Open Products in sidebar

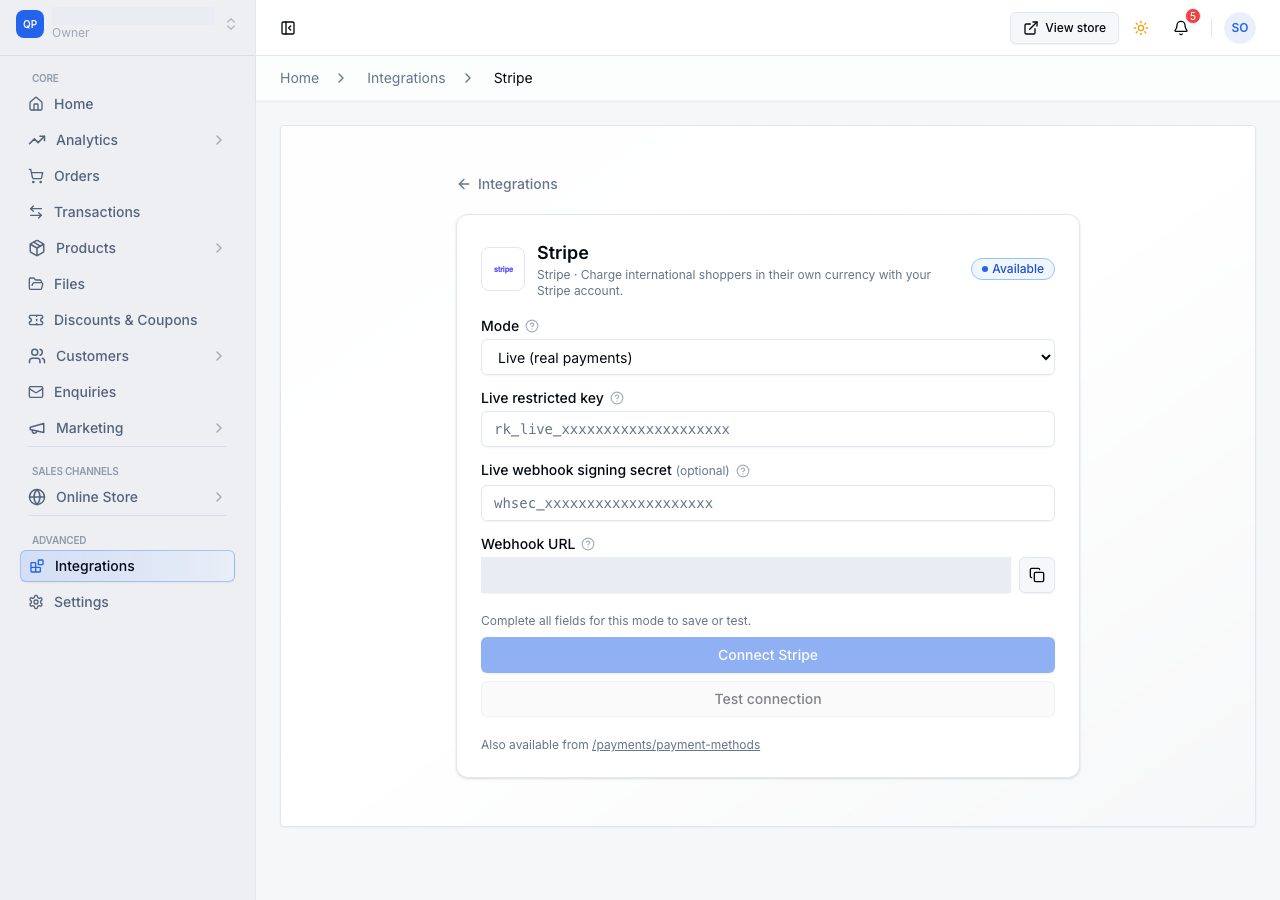coord(127,248)
